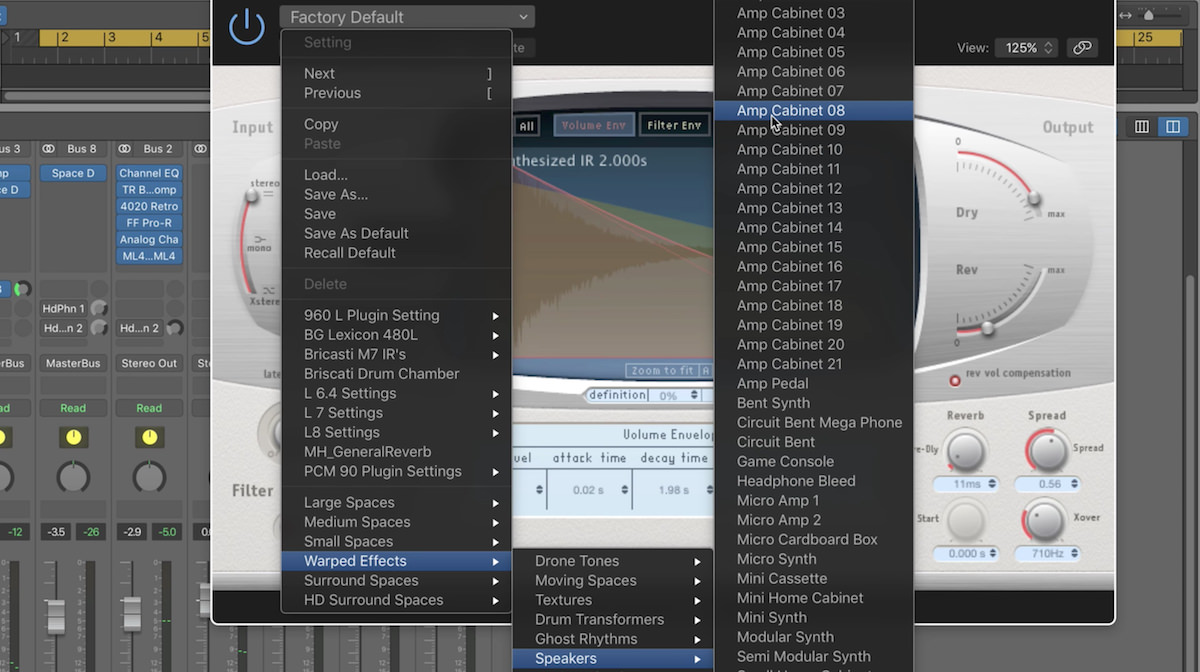Image resolution: width=1200 pixels, height=672 pixels.
Task: Adjust the Dry output slider handle
Action: tap(1034, 199)
